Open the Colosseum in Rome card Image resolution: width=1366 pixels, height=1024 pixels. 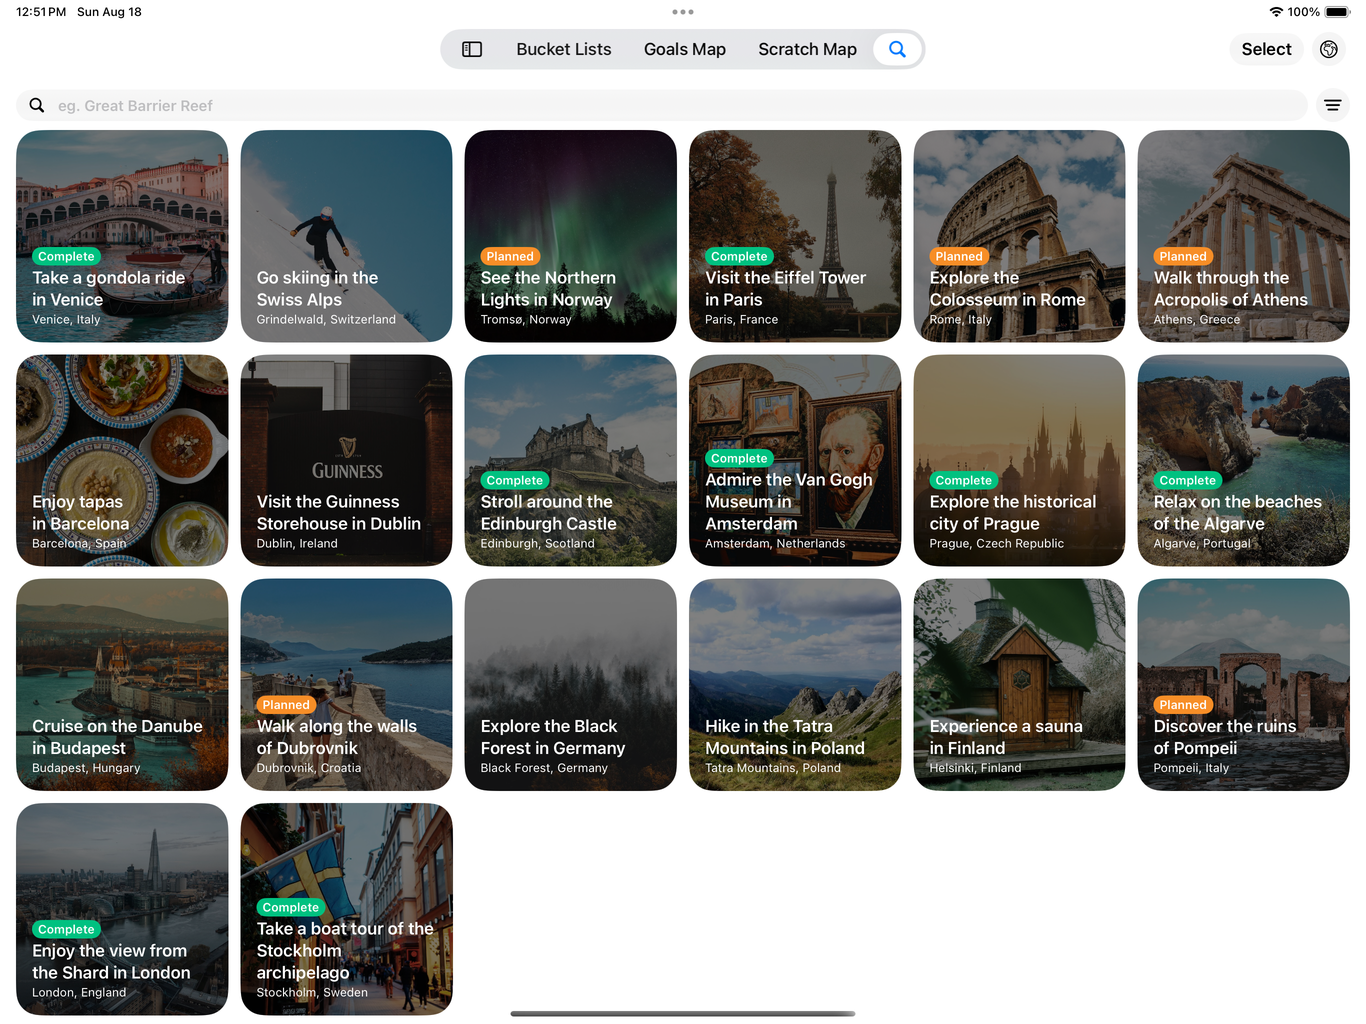(1019, 236)
